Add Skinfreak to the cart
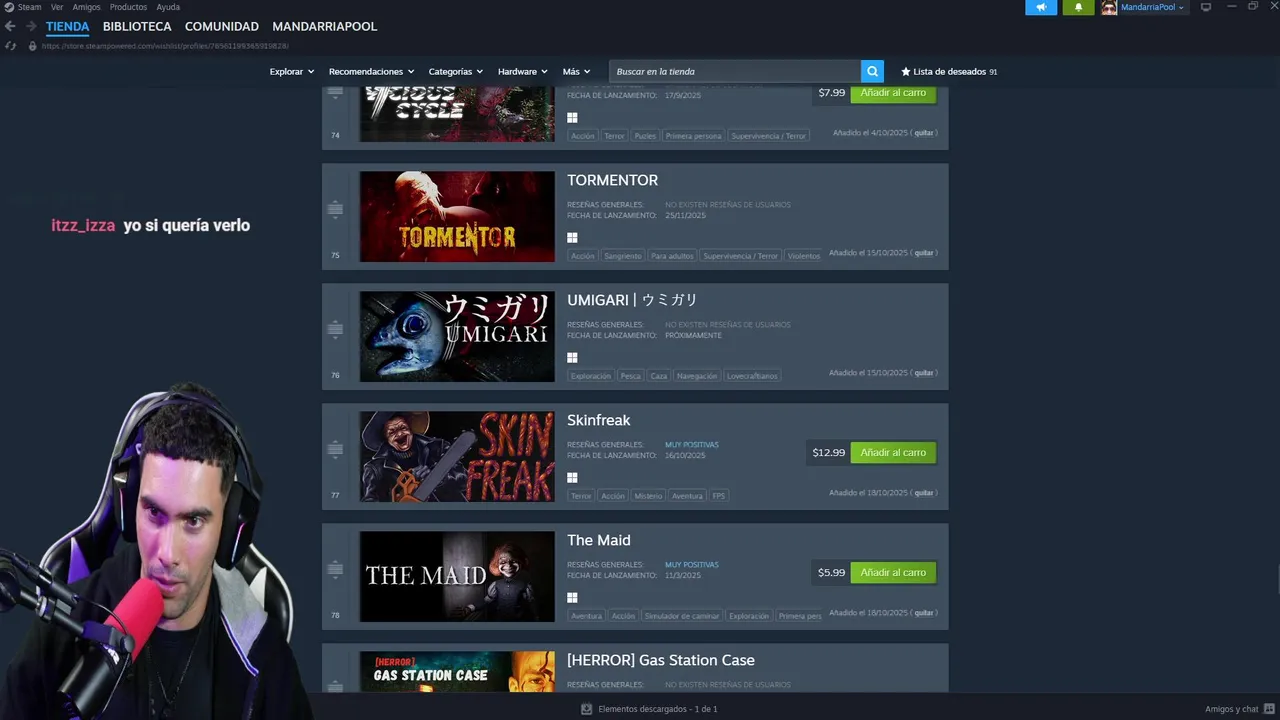Viewport: 1280px width, 720px height. point(893,452)
